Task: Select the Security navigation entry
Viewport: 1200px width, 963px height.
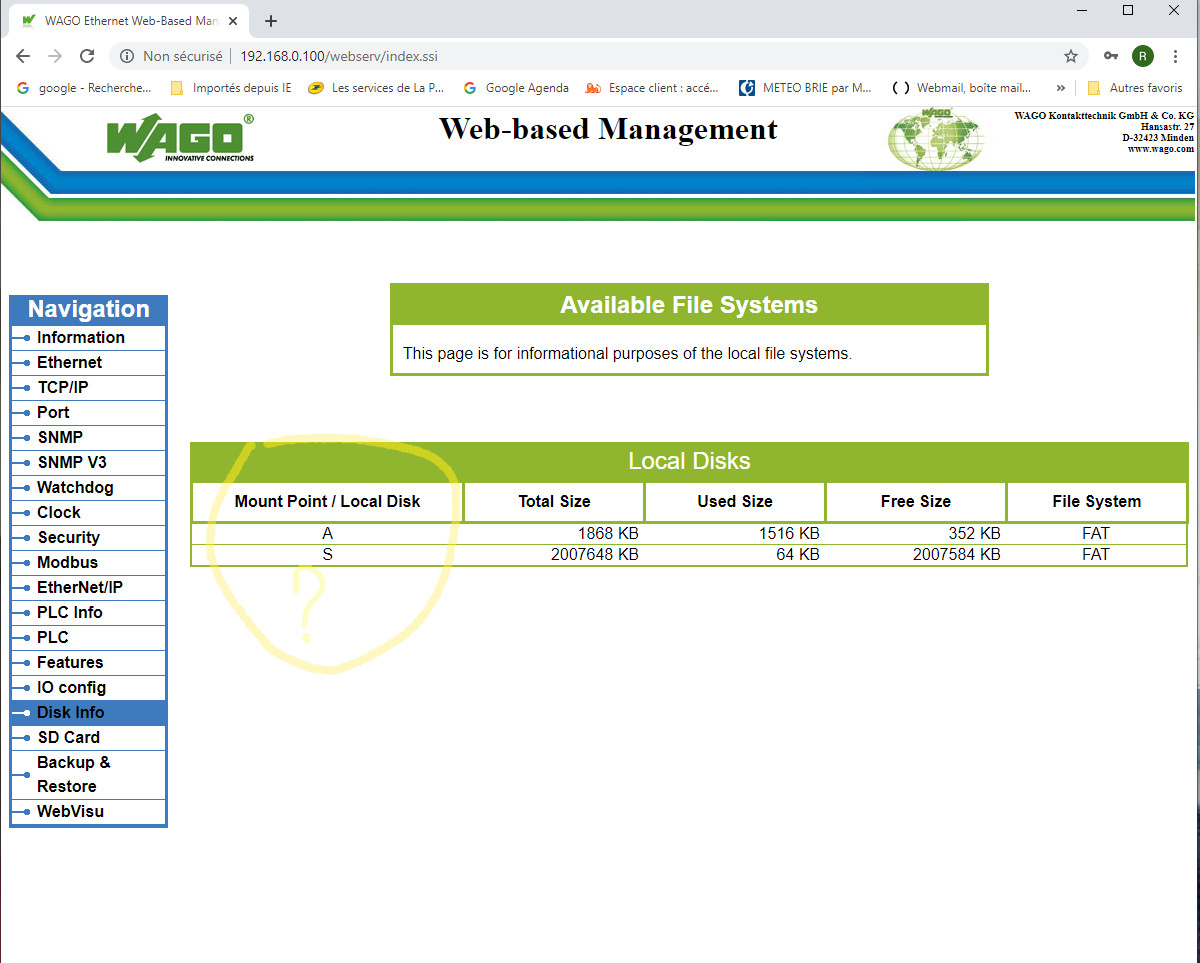Action: (x=68, y=537)
